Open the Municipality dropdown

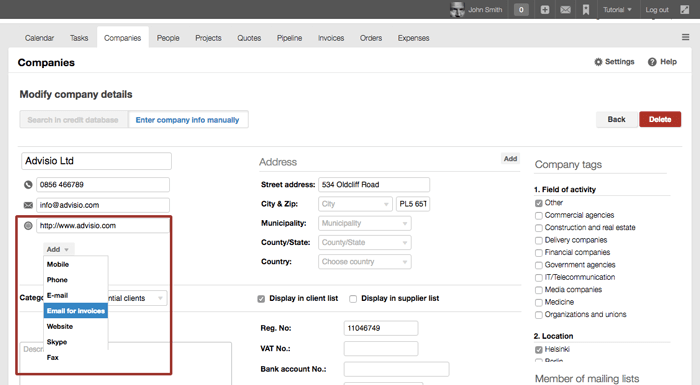[365, 223]
